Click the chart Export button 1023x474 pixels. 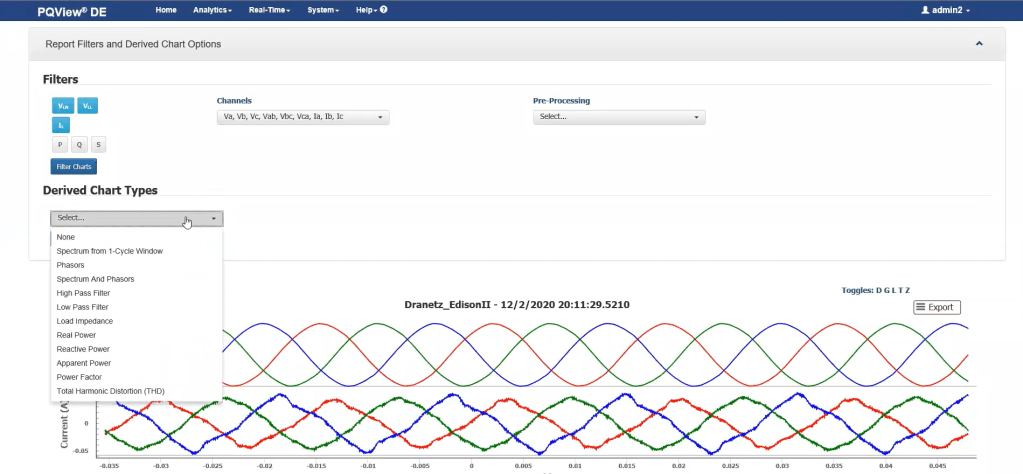click(x=936, y=307)
